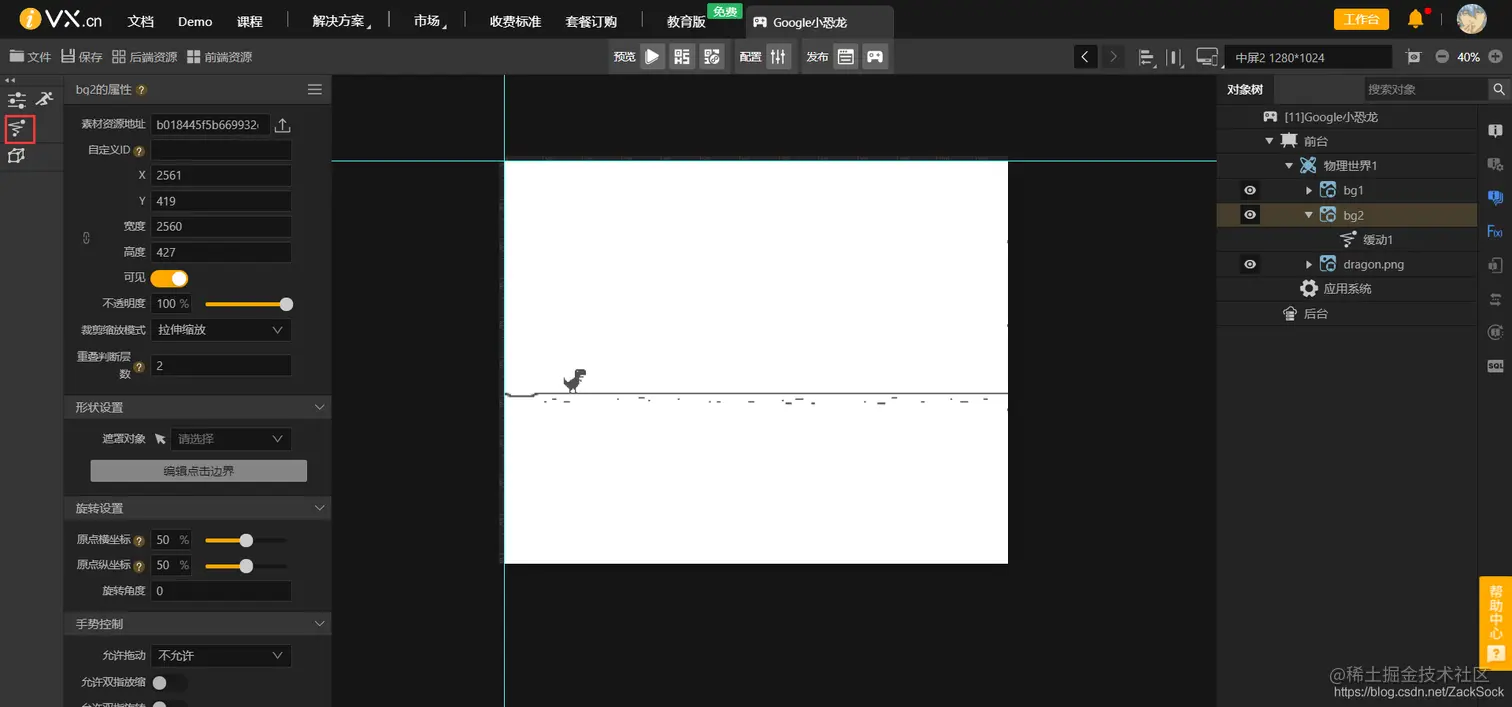Image resolution: width=1512 pixels, height=707 pixels.
Task: Hide bg1 with its eye icon
Action: coord(1249,190)
